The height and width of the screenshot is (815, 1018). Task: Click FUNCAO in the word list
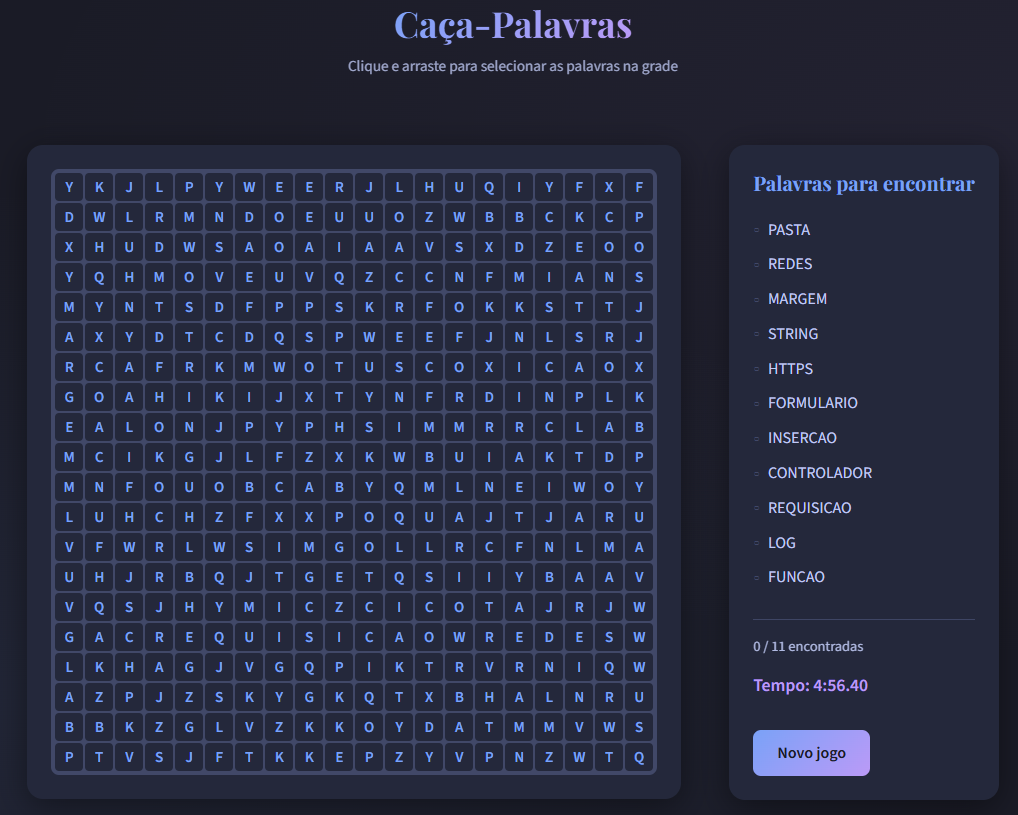(x=796, y=577)
